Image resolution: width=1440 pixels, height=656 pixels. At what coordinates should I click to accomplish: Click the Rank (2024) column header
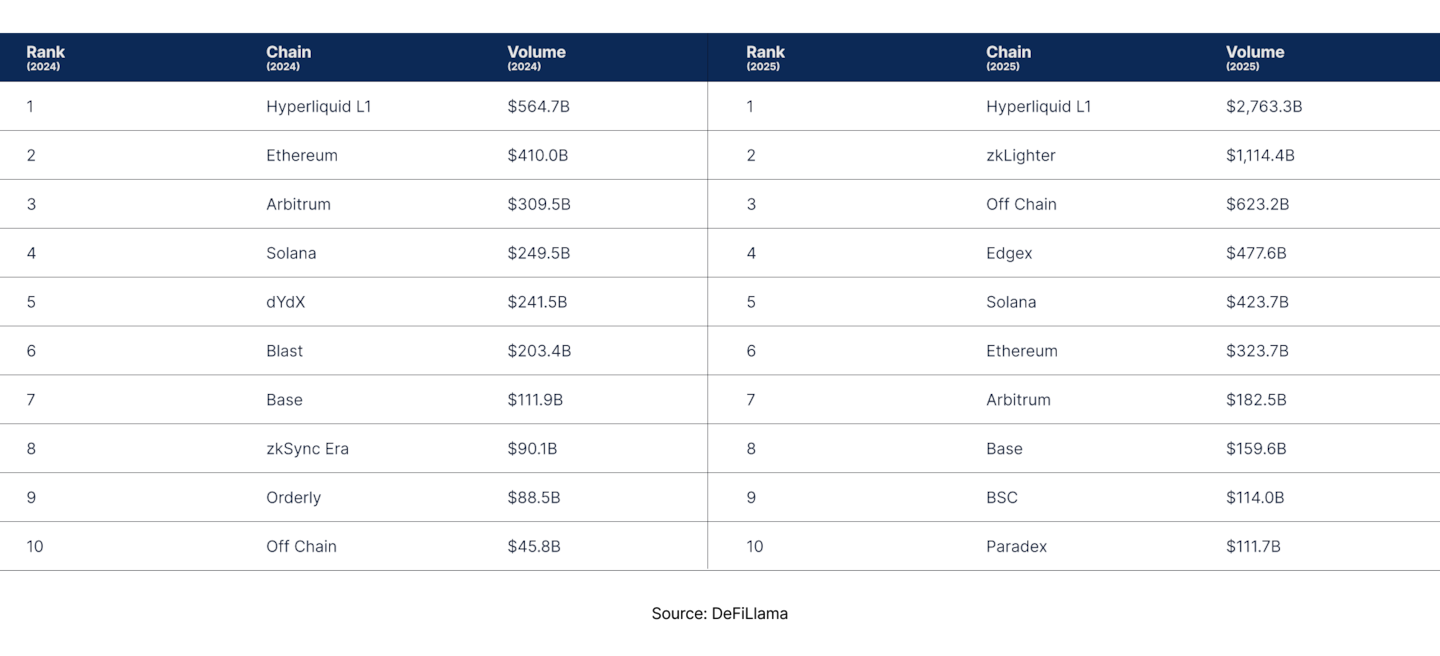[x=46, y=58]
